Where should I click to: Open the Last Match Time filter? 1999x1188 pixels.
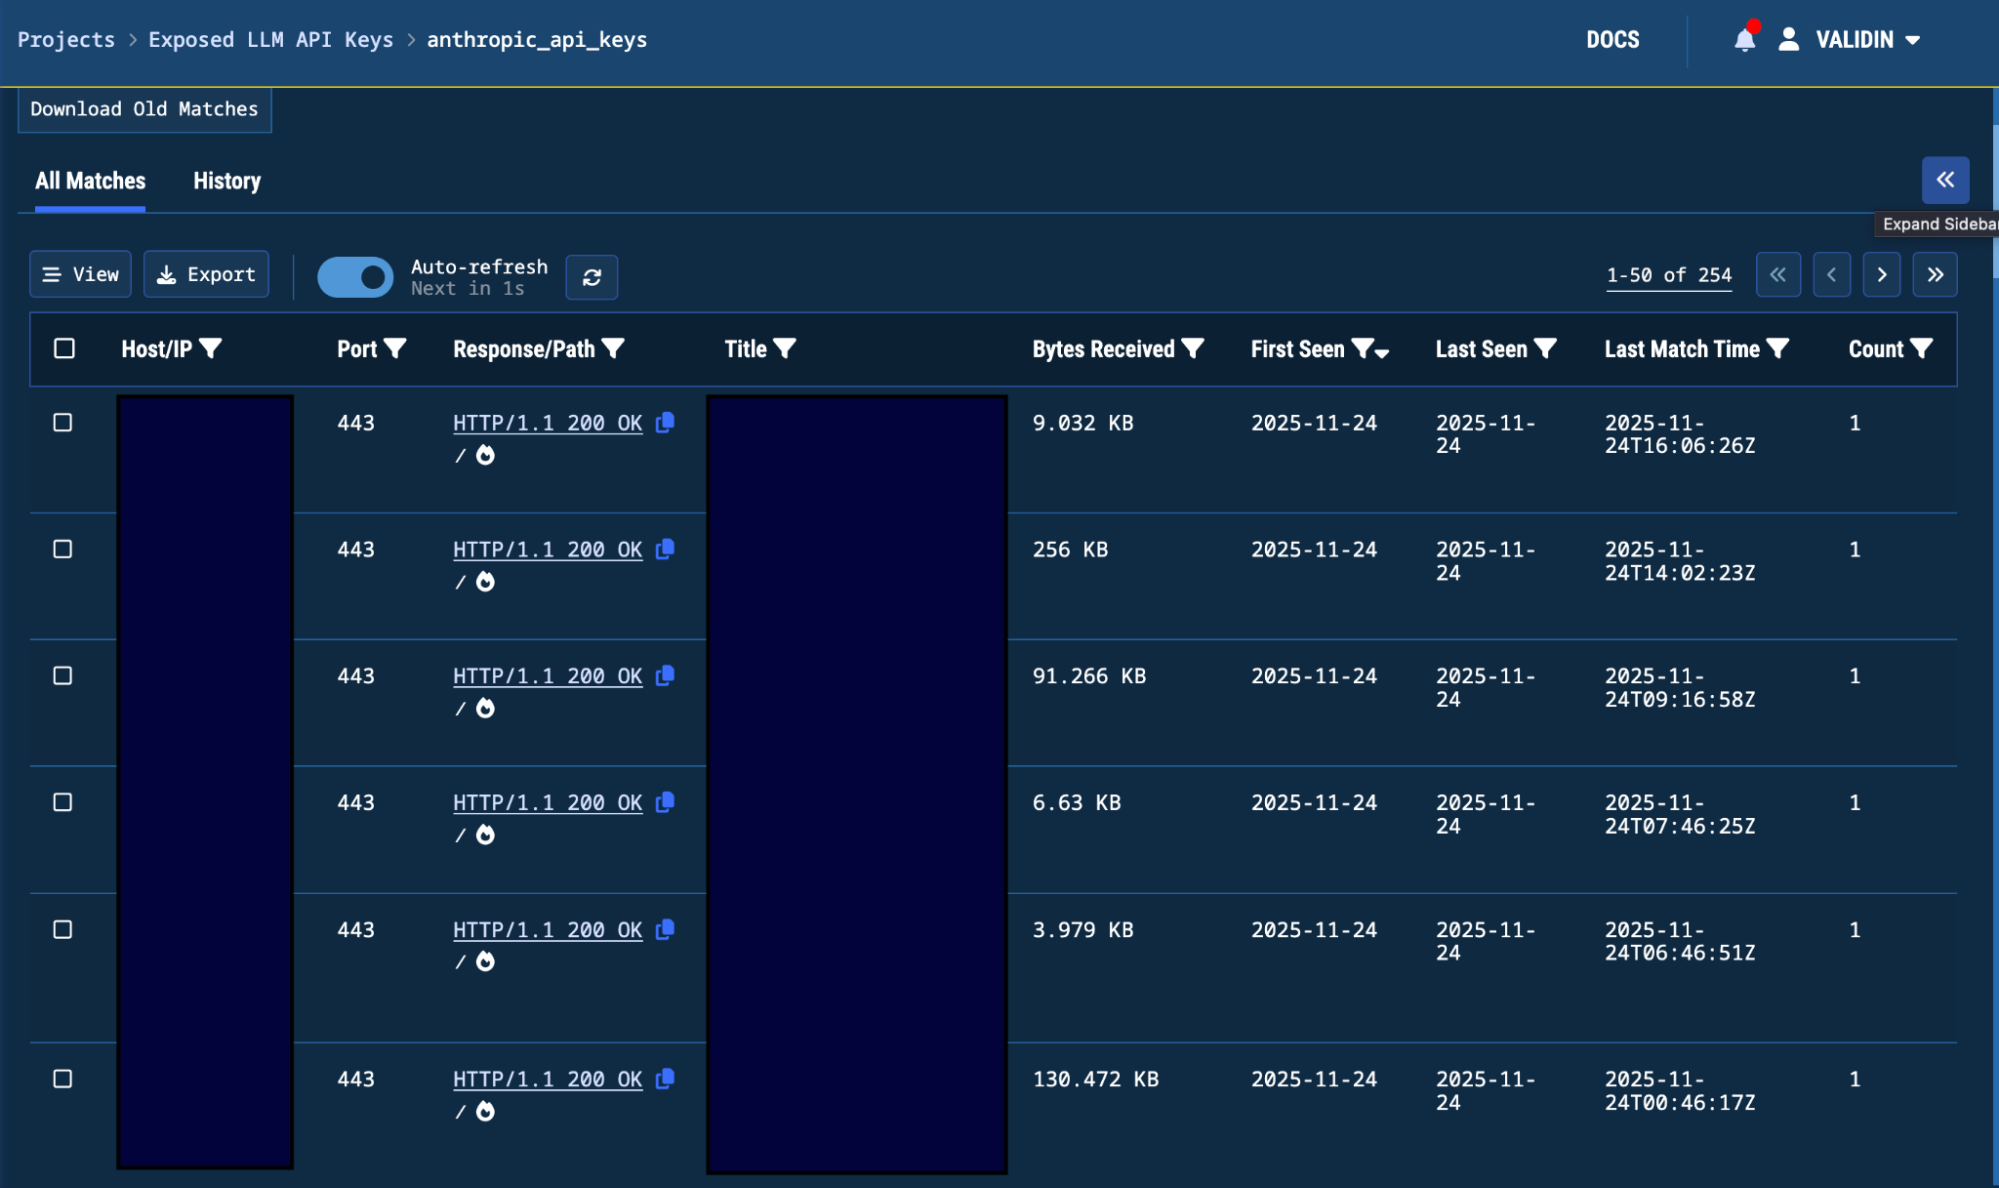click(x=1778, y=349)
